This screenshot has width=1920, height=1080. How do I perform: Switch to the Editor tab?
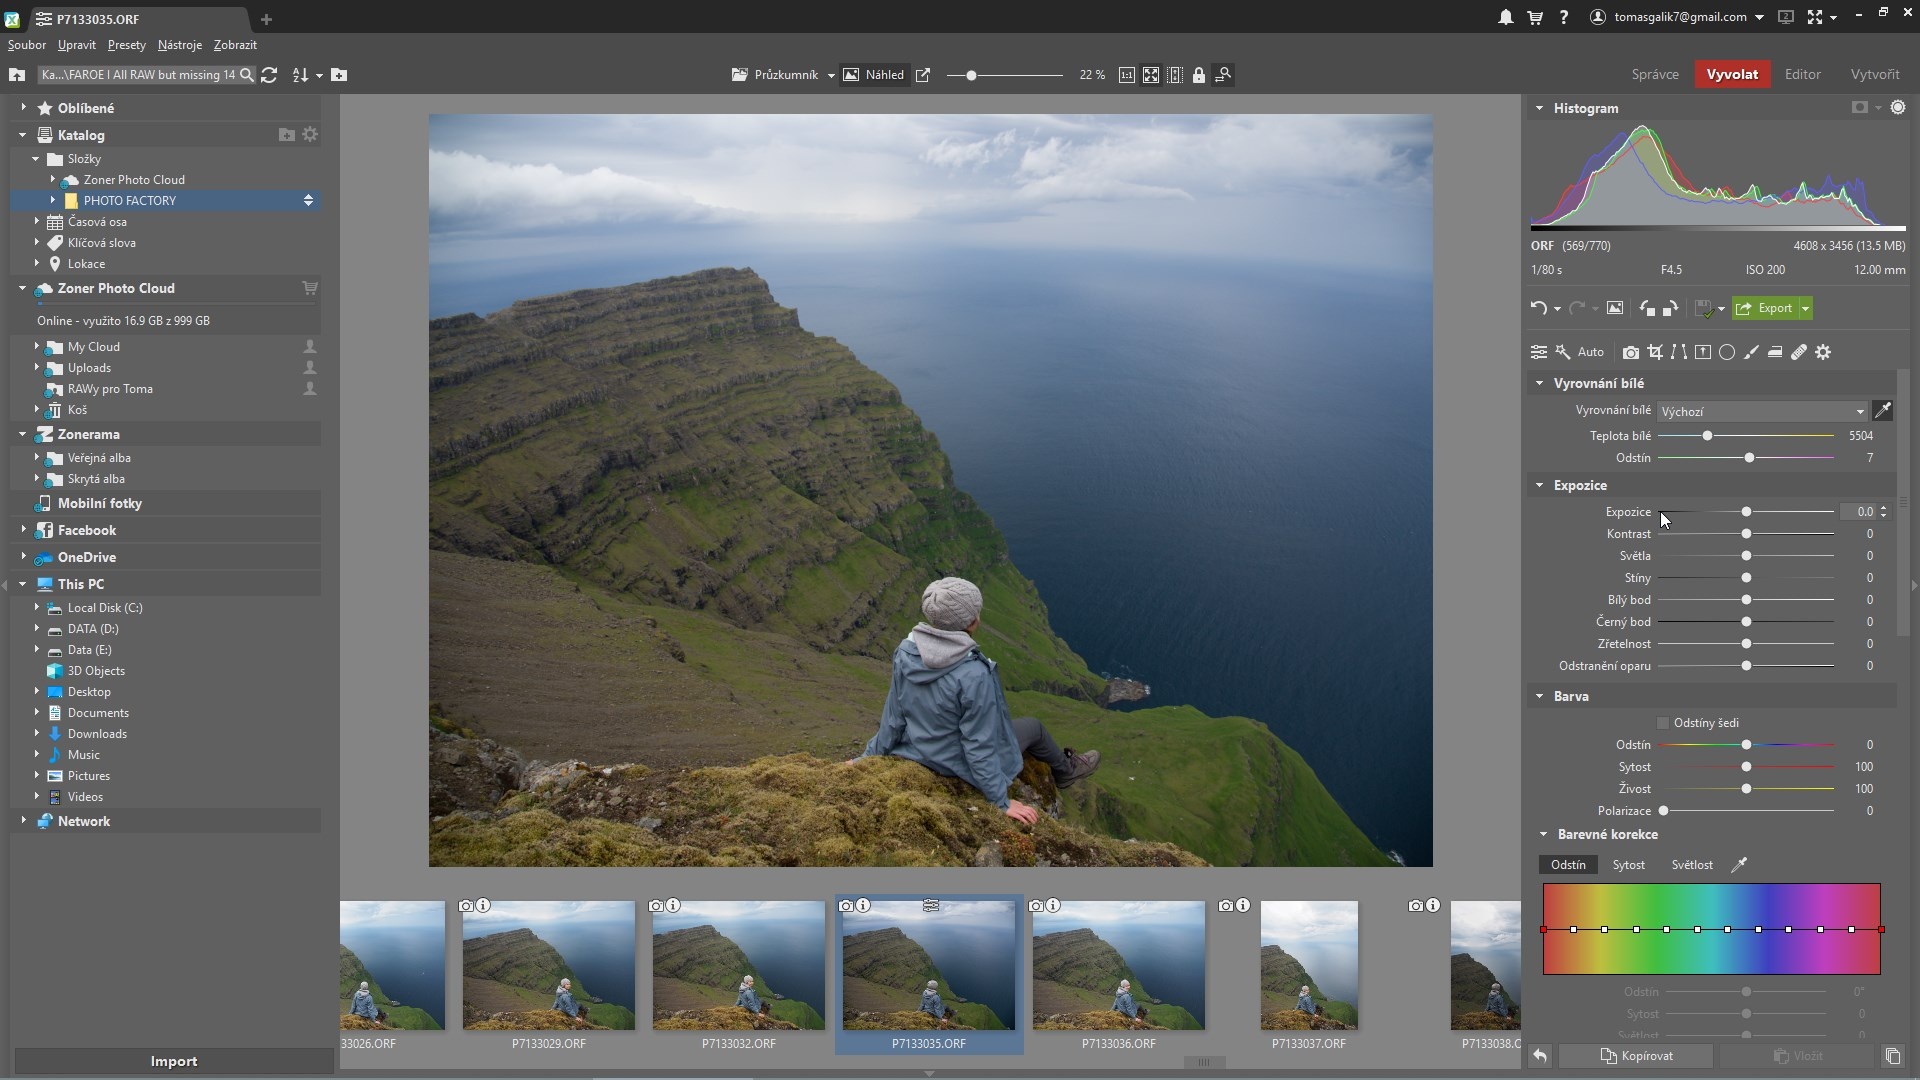pos(1802,74)
